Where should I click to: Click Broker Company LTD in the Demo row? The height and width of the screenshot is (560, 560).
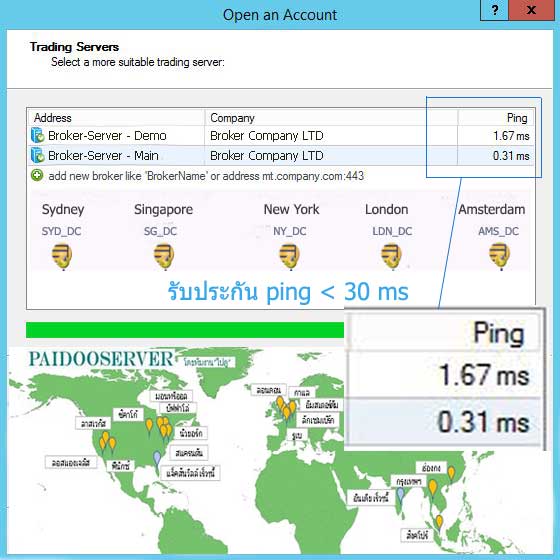(x=266, y=136)
